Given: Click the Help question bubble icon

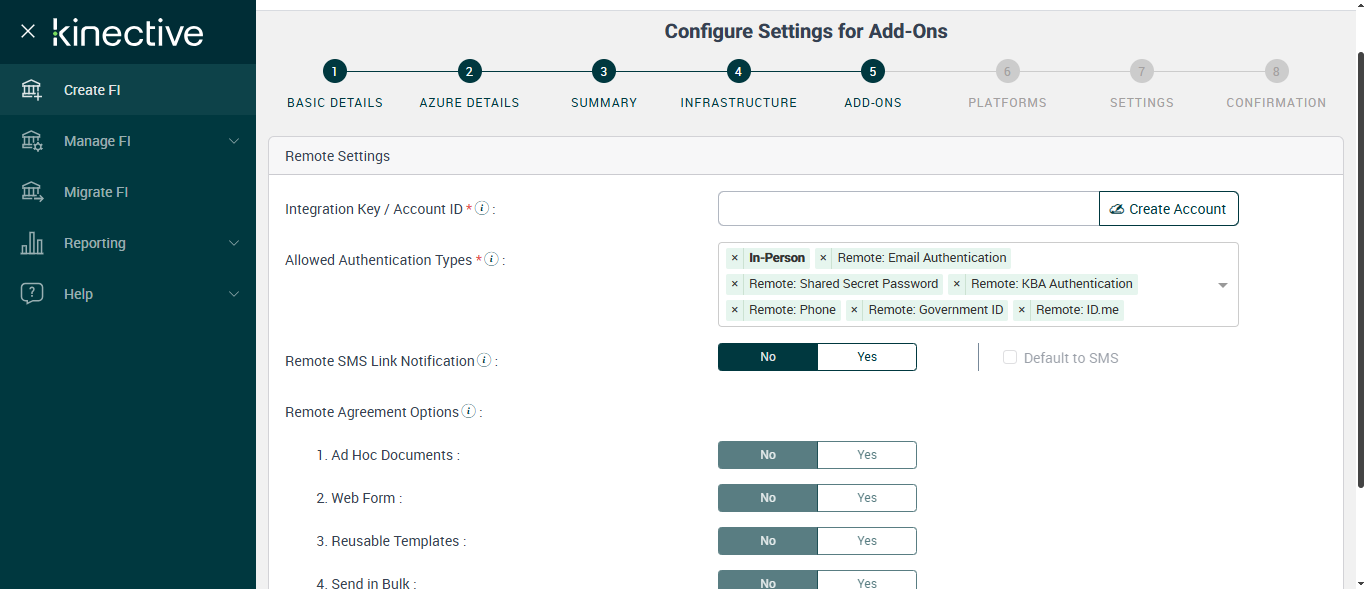Looking at the screenshot, I should (x=32, y=294).
